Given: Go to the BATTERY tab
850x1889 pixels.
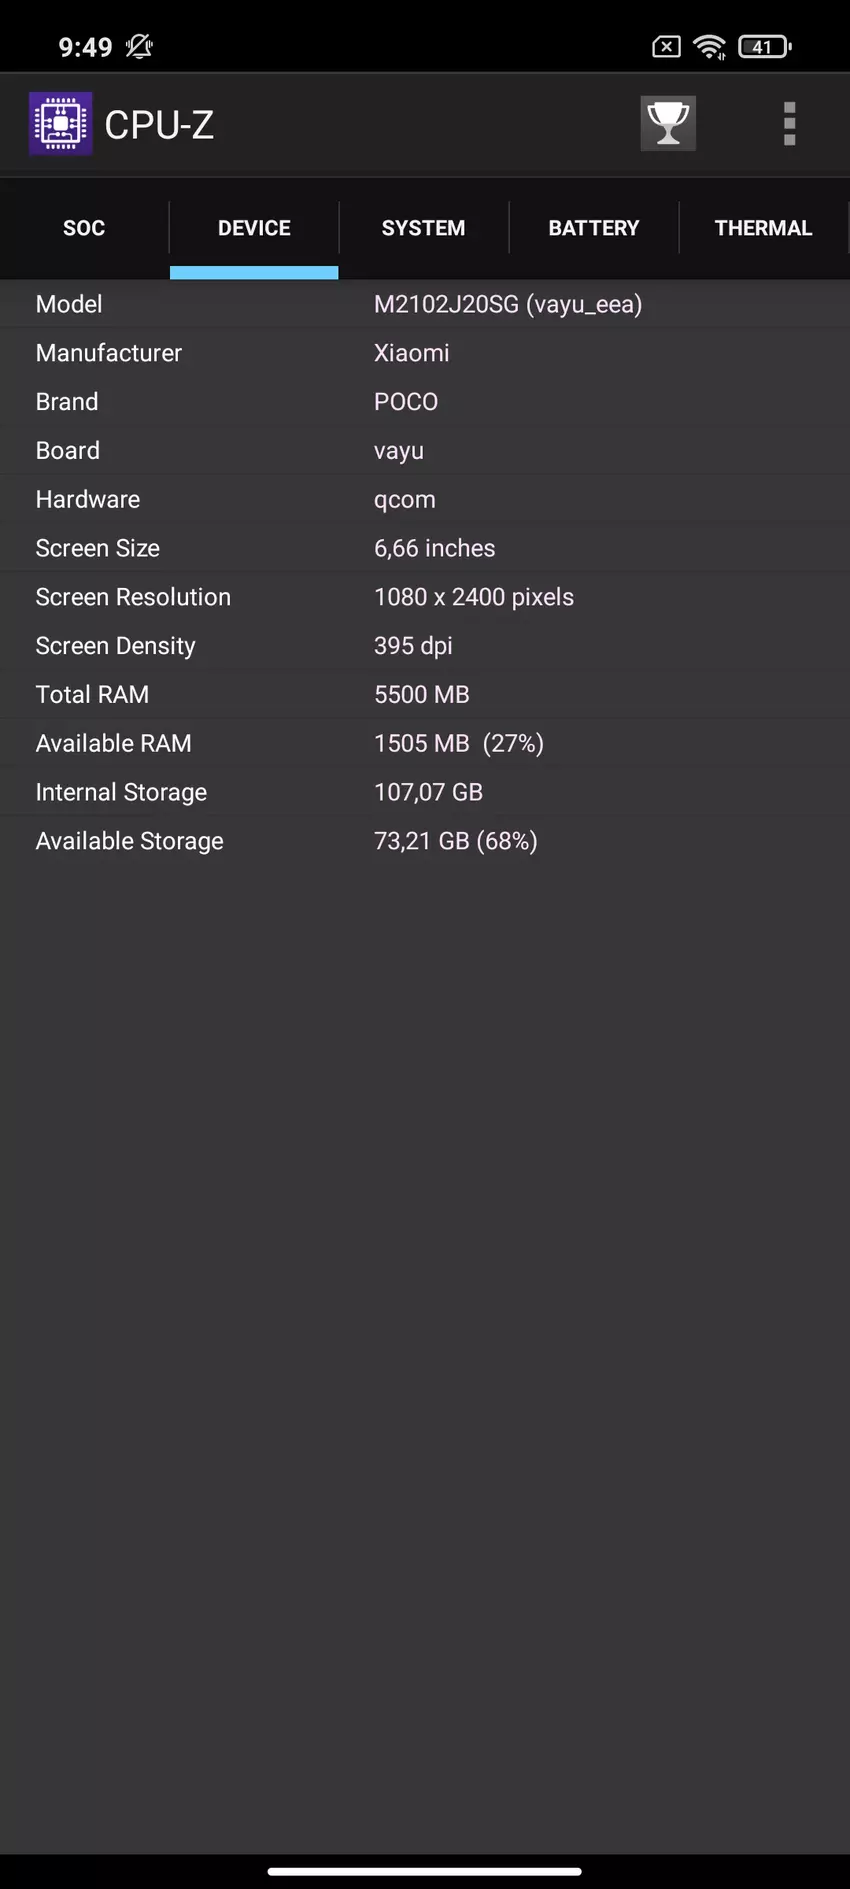Looking at the screenshot, I should pos(593,228).
